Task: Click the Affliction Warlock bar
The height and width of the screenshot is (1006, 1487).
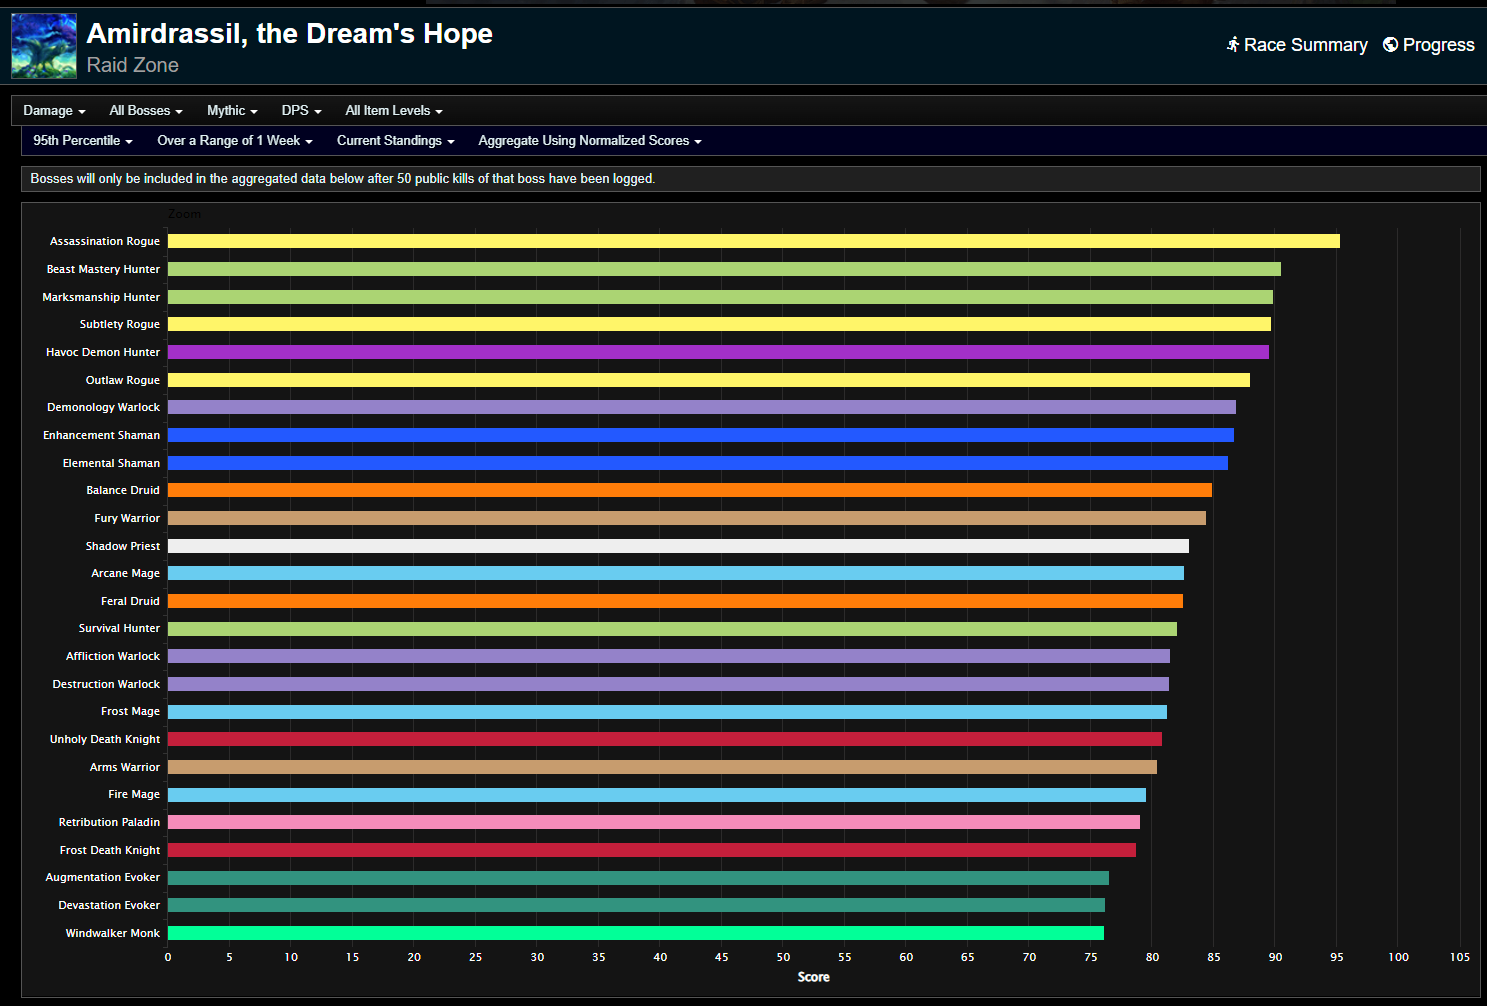Action: [669, 656]
